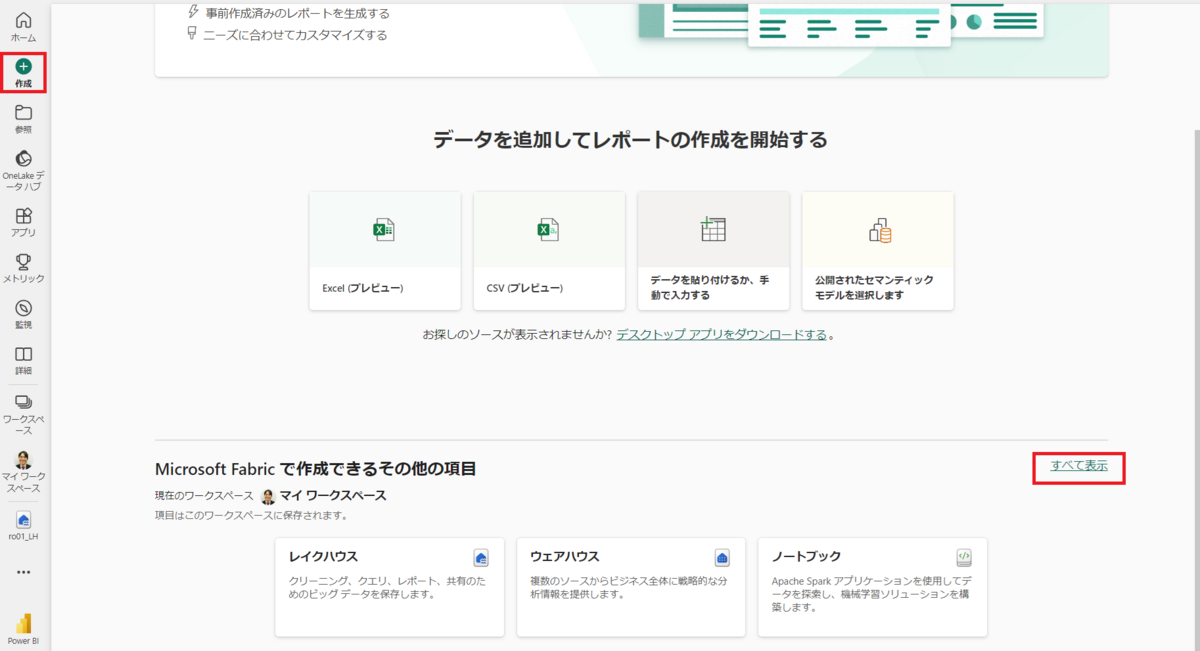Select published semantic model card
The width and height of the screenshot is (1200, 651).
(878, 251)
